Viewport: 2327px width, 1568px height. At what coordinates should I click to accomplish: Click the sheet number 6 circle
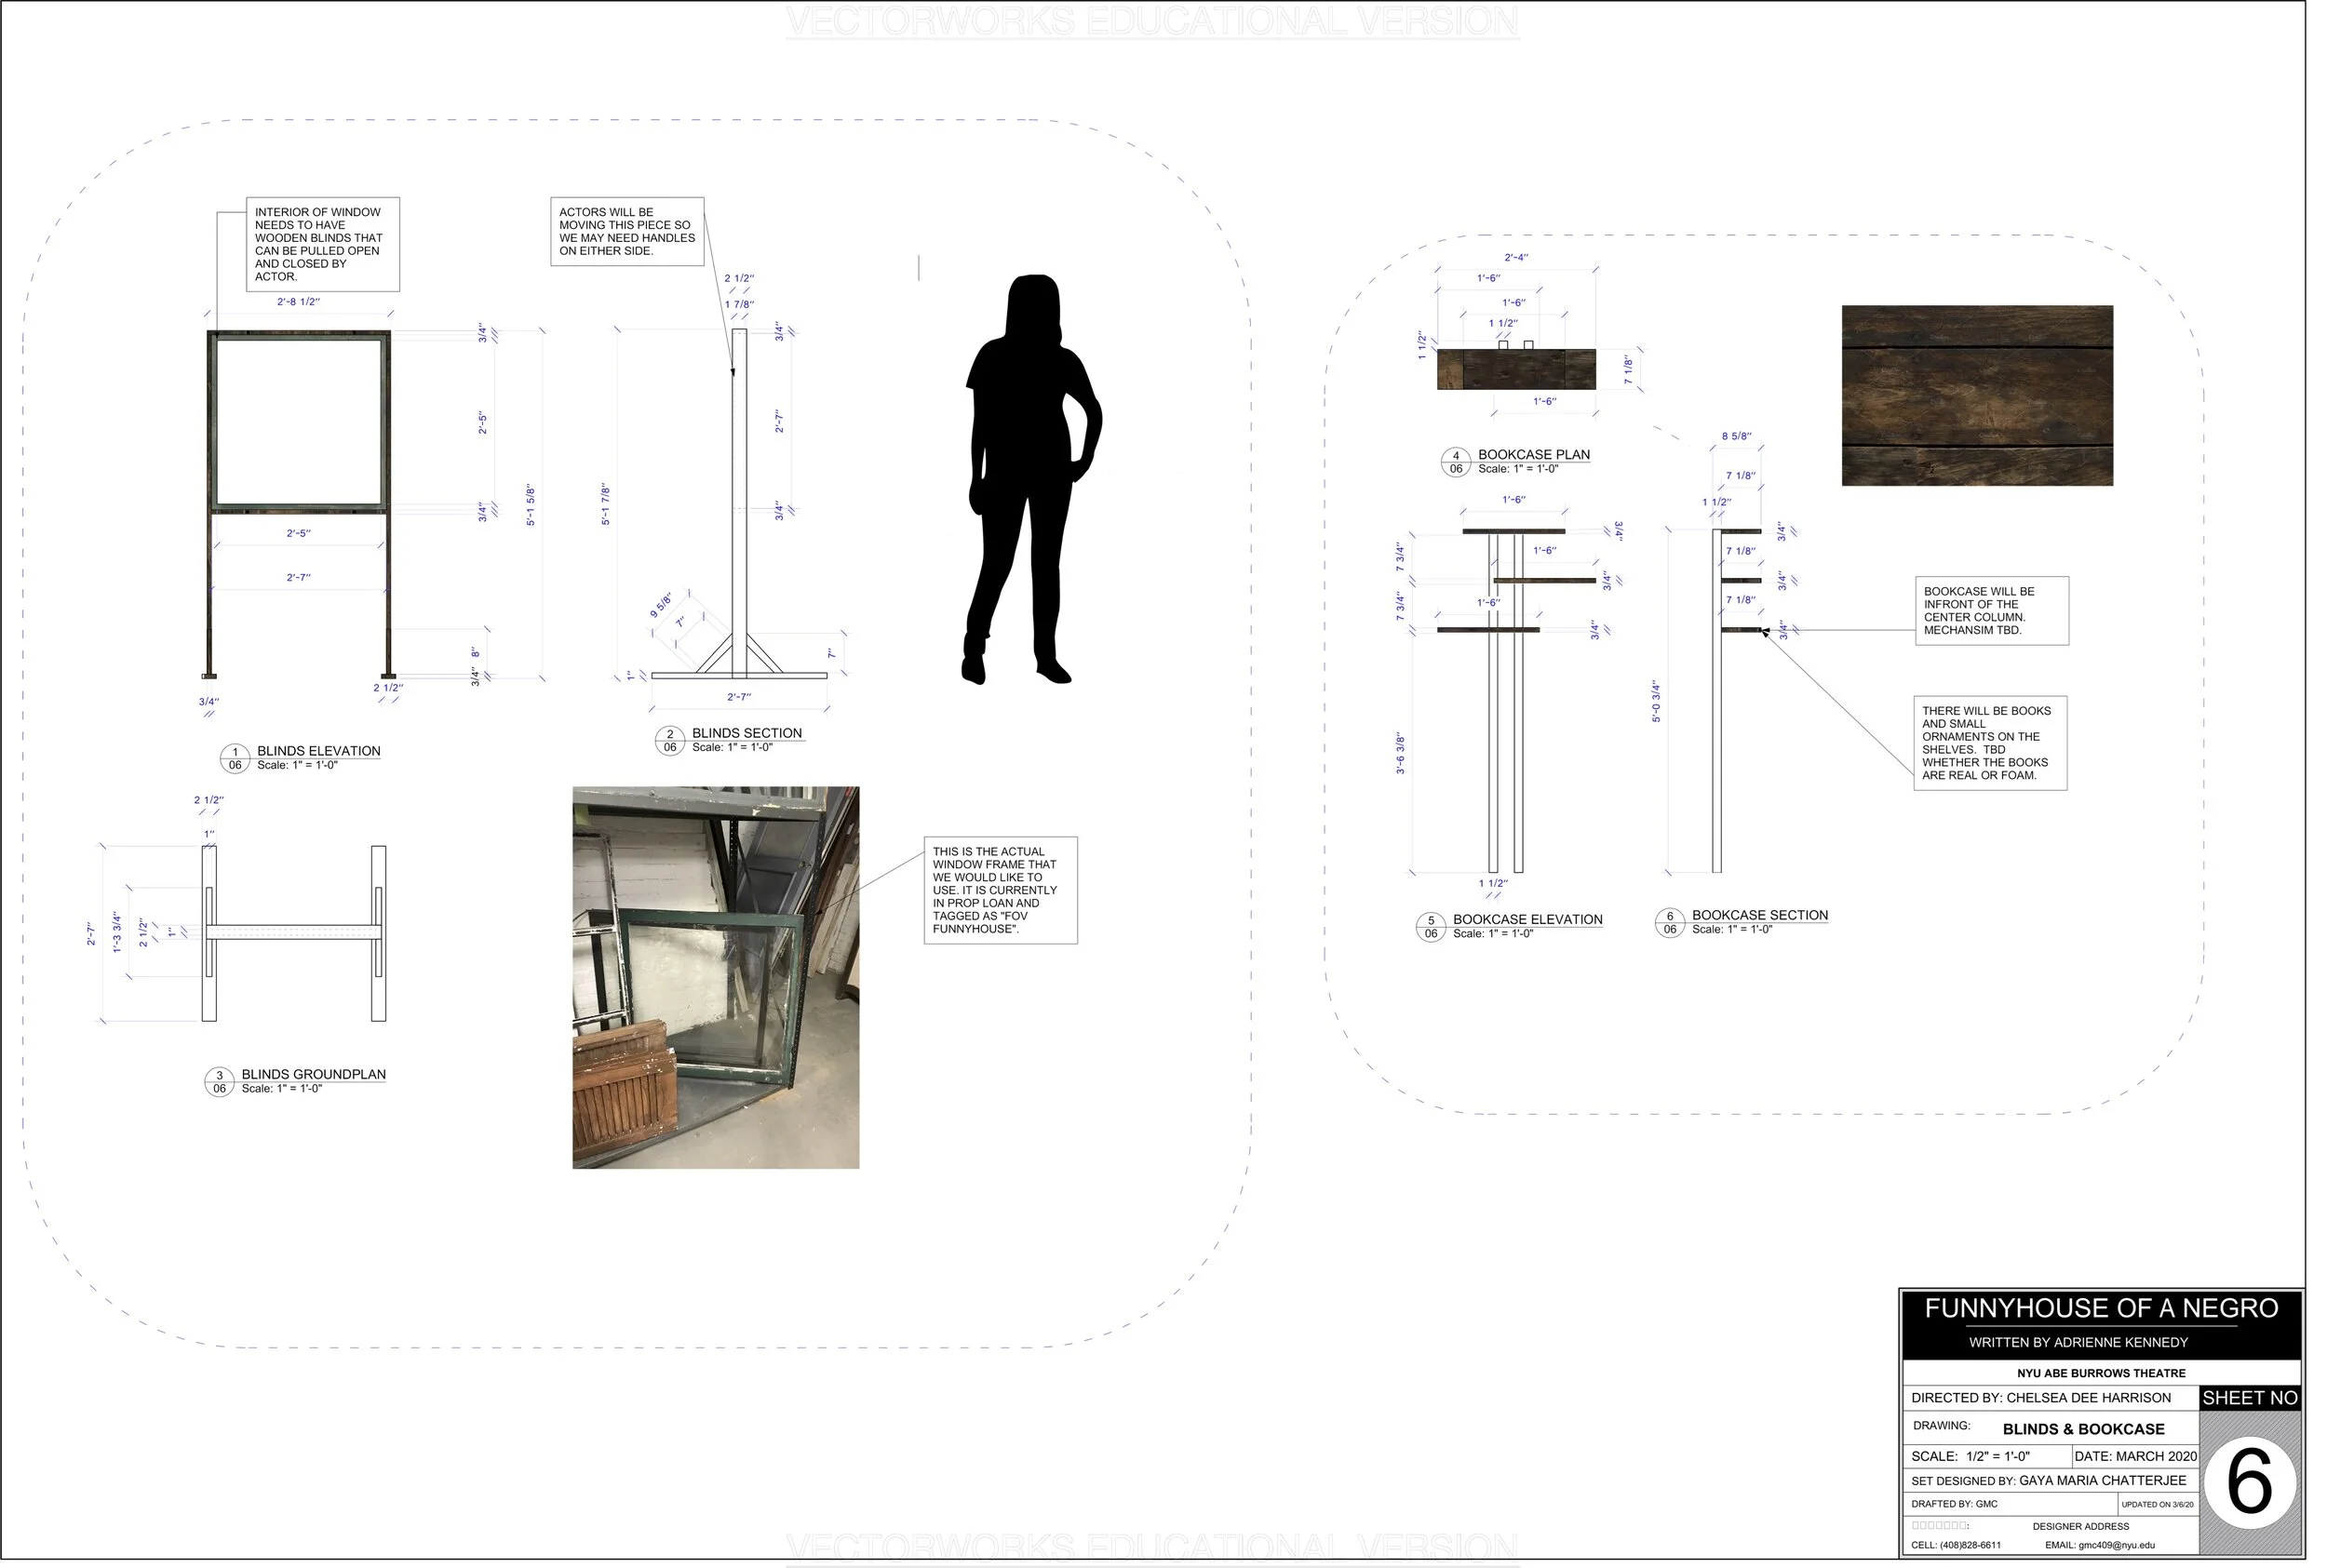pyautogui.click(x=2249, y=1484)
